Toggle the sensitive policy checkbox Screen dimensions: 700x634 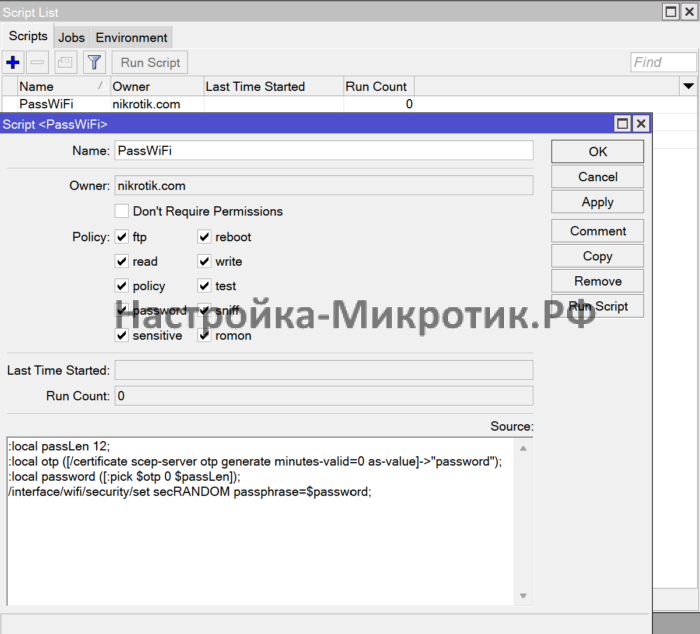[x=121, y=335]
